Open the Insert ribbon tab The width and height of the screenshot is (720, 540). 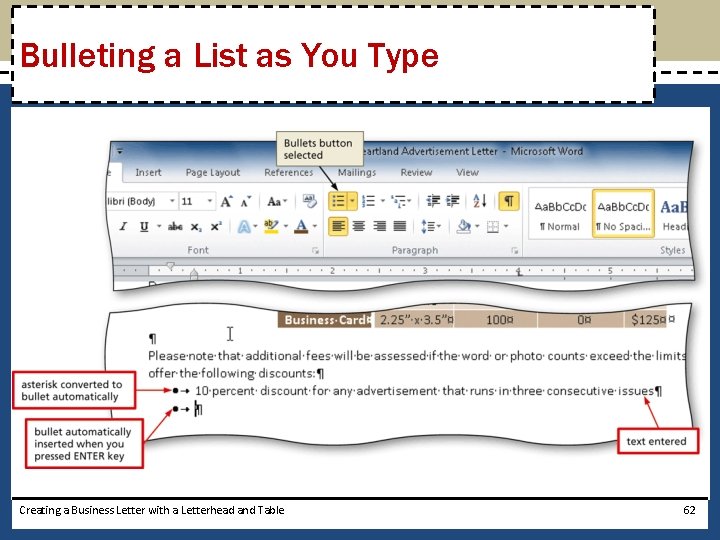click(148, 173)
